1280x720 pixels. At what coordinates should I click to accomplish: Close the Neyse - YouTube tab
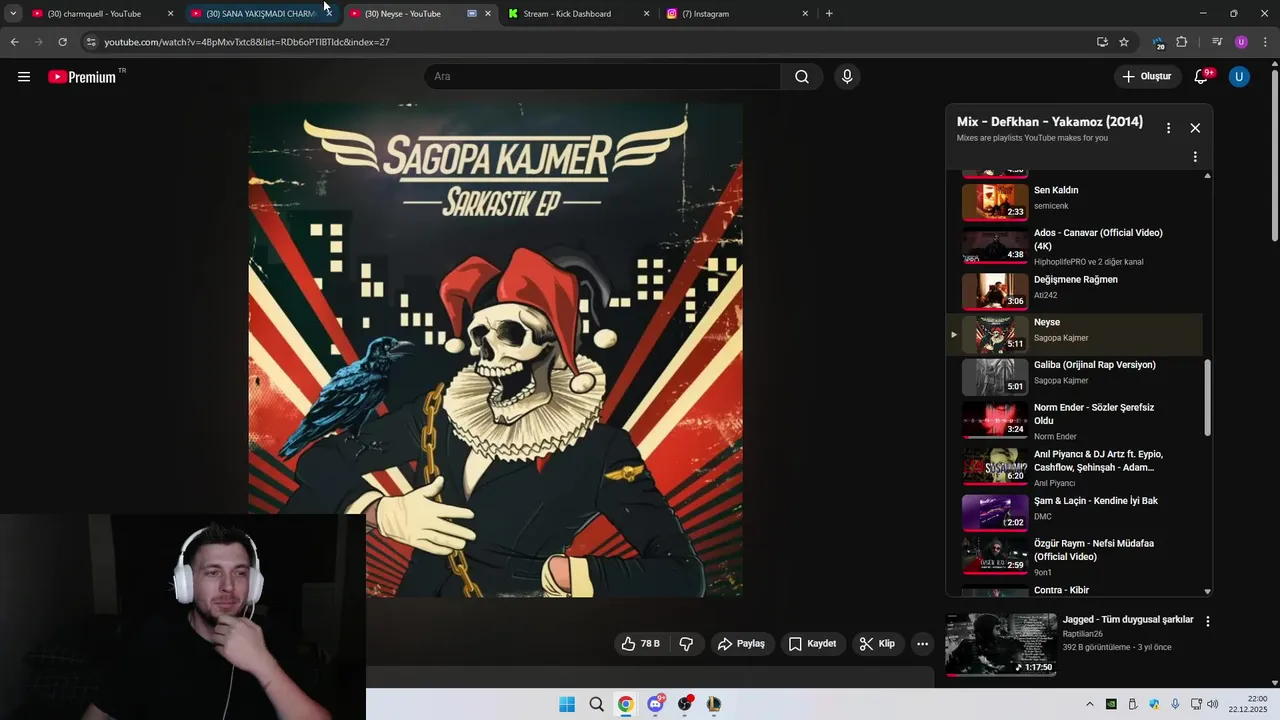point(488,14)
